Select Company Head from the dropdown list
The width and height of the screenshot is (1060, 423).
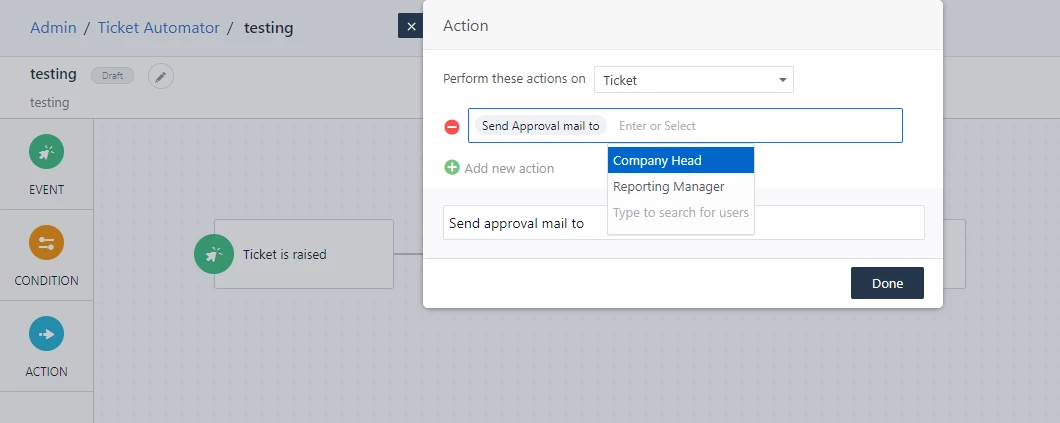[x=681, y=161]
